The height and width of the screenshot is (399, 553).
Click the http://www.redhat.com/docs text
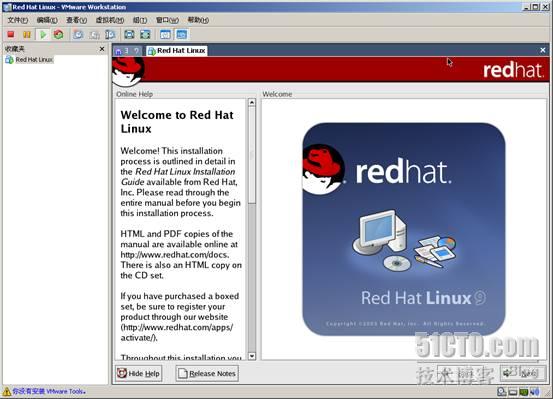point(175,254)
